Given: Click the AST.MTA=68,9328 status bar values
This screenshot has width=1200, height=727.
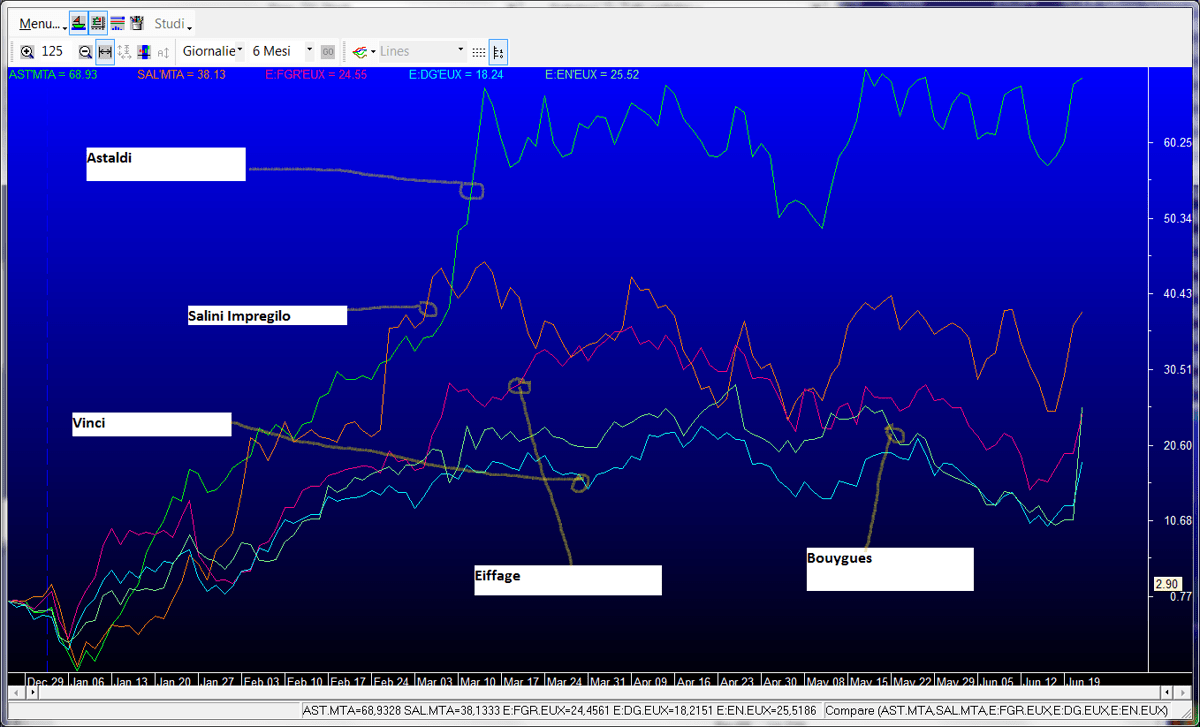Looking at the screenshot, I should (x=561, y=711).
